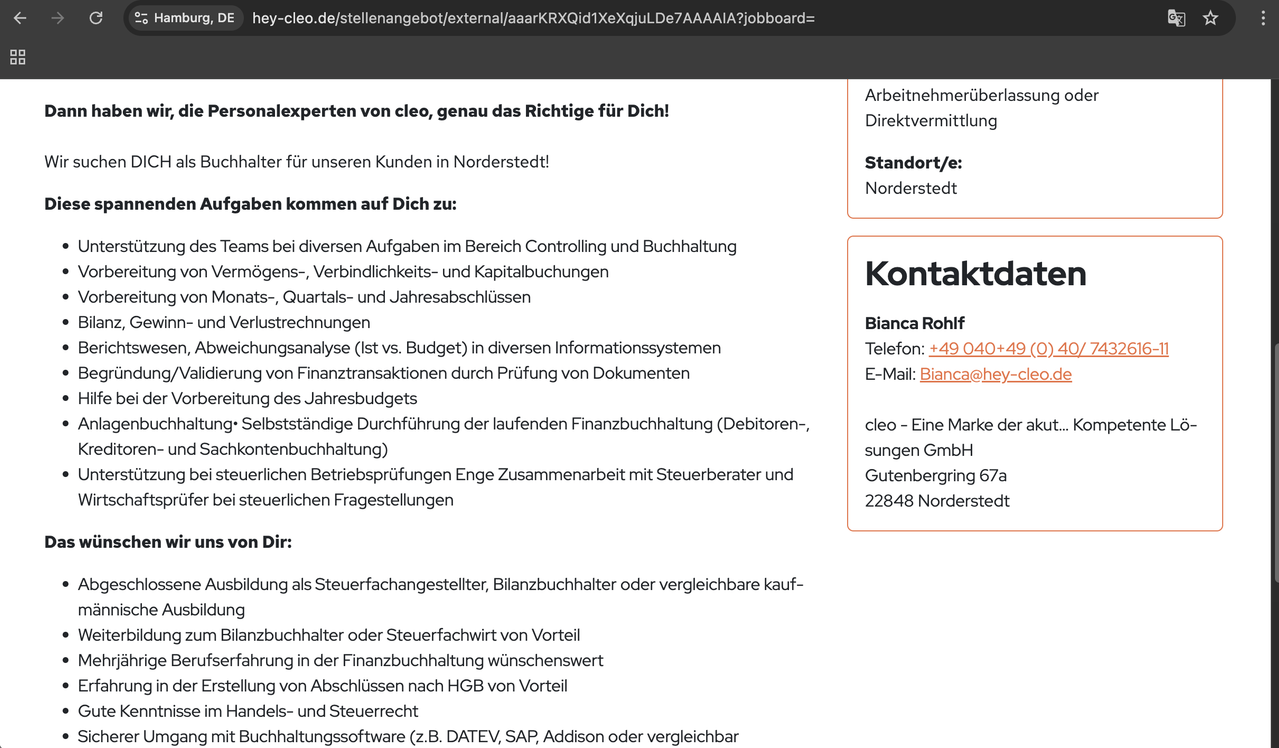This screenshot has height=748, width=1279.
Task: Open the Translate page icon
Action: [x=1177, y=18]
